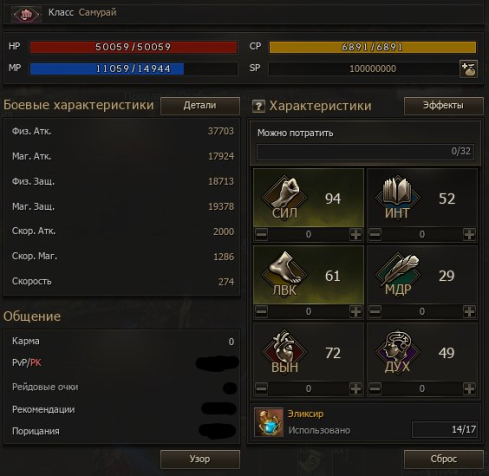
Task: Increase МДР with the plus button
Action: click(x=469, y=311)
